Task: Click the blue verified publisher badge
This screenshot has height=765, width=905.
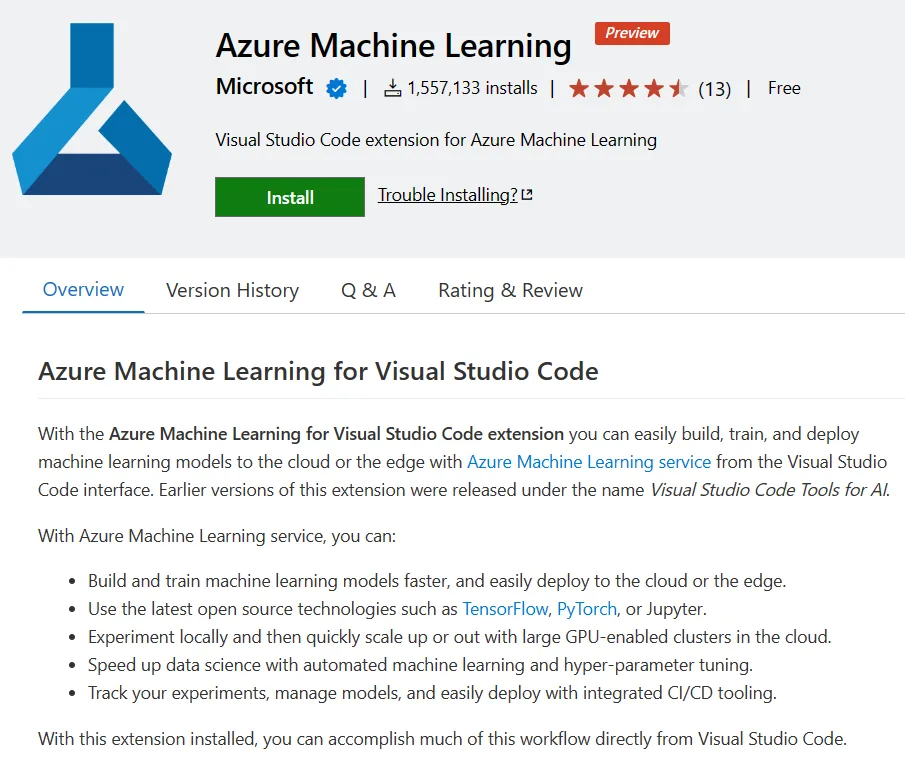Action: point(336,88)
